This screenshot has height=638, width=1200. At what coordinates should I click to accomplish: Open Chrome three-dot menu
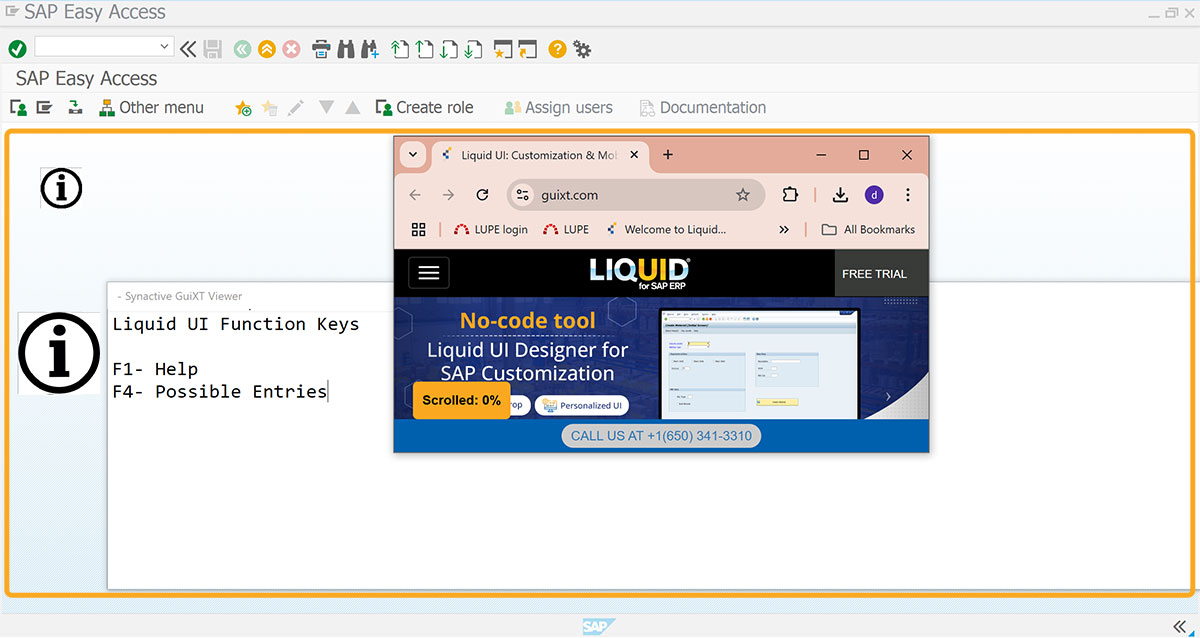[908, 195]
